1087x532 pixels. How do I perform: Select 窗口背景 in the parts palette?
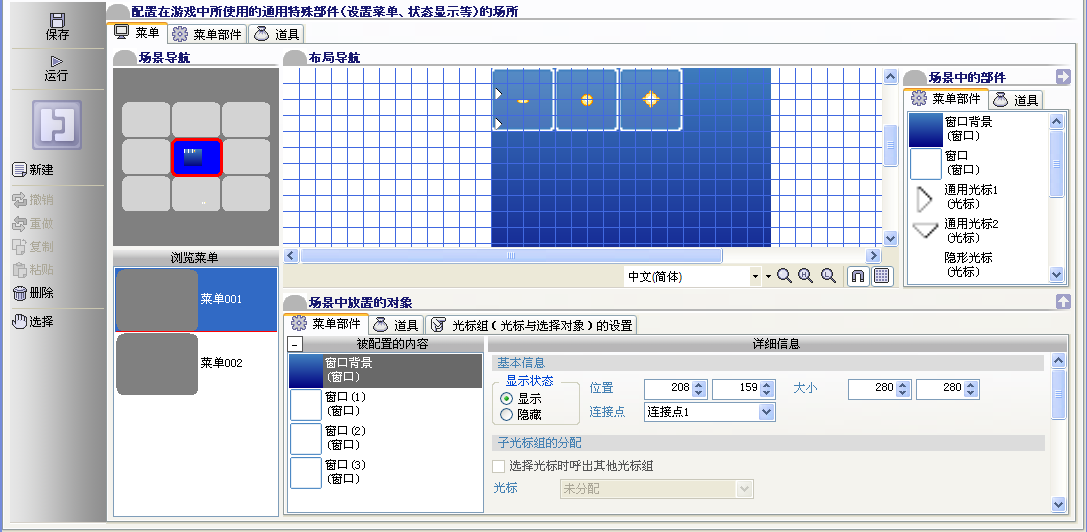[979, 129]
